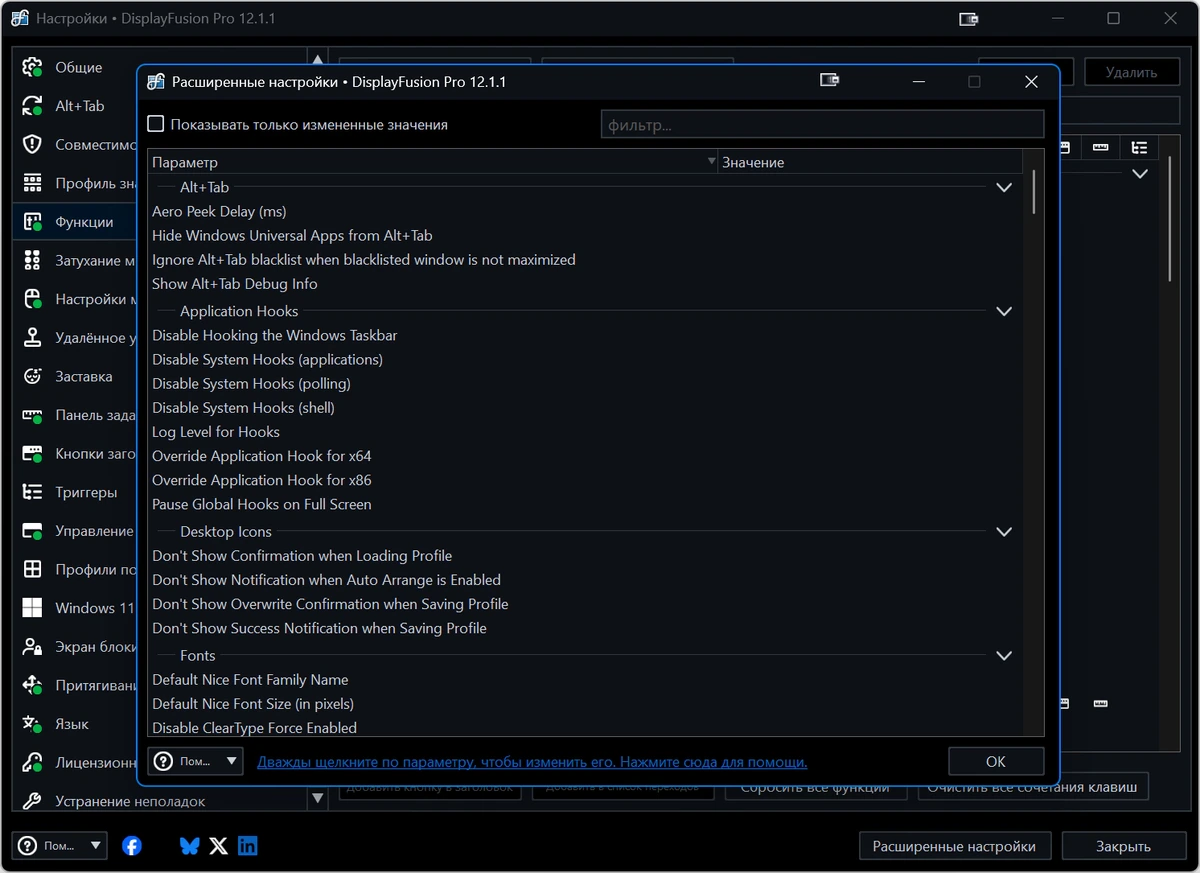Screen dimensions: 1200x873
Task: Collapse the Alt+Tab group chevron
Action: pos(1004,187)
